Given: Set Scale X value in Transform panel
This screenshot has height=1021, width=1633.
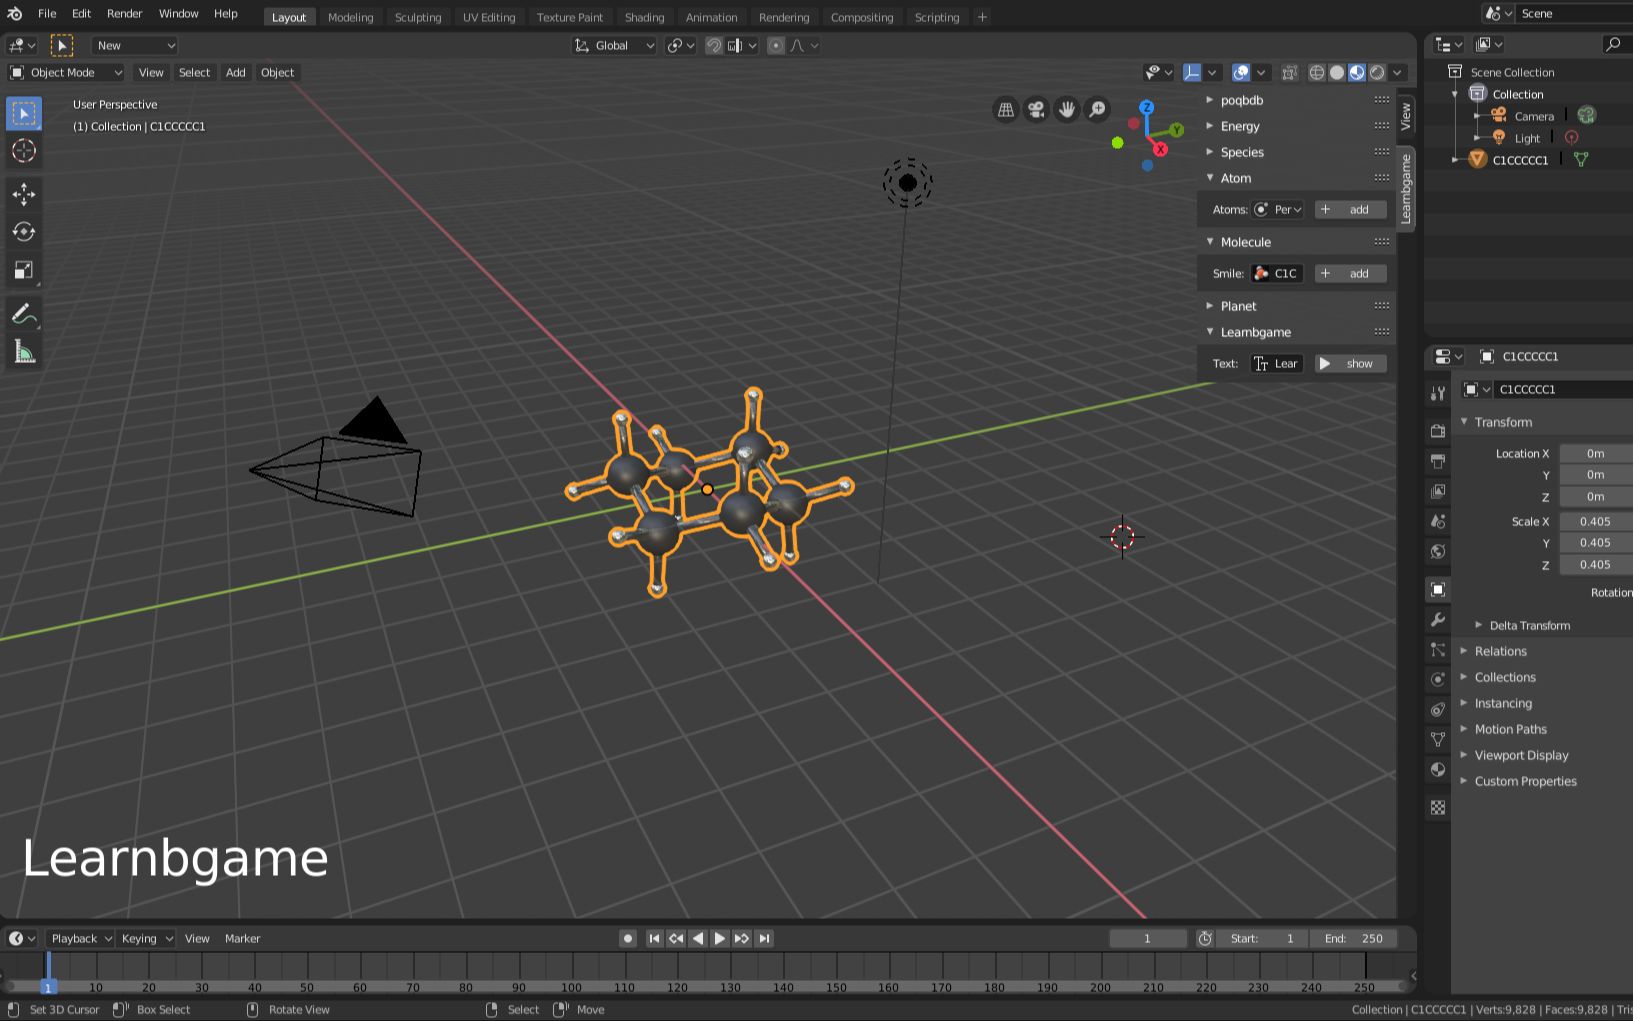Looking at the screenshot, I should pyautogui.click(x=1594, y=521).
